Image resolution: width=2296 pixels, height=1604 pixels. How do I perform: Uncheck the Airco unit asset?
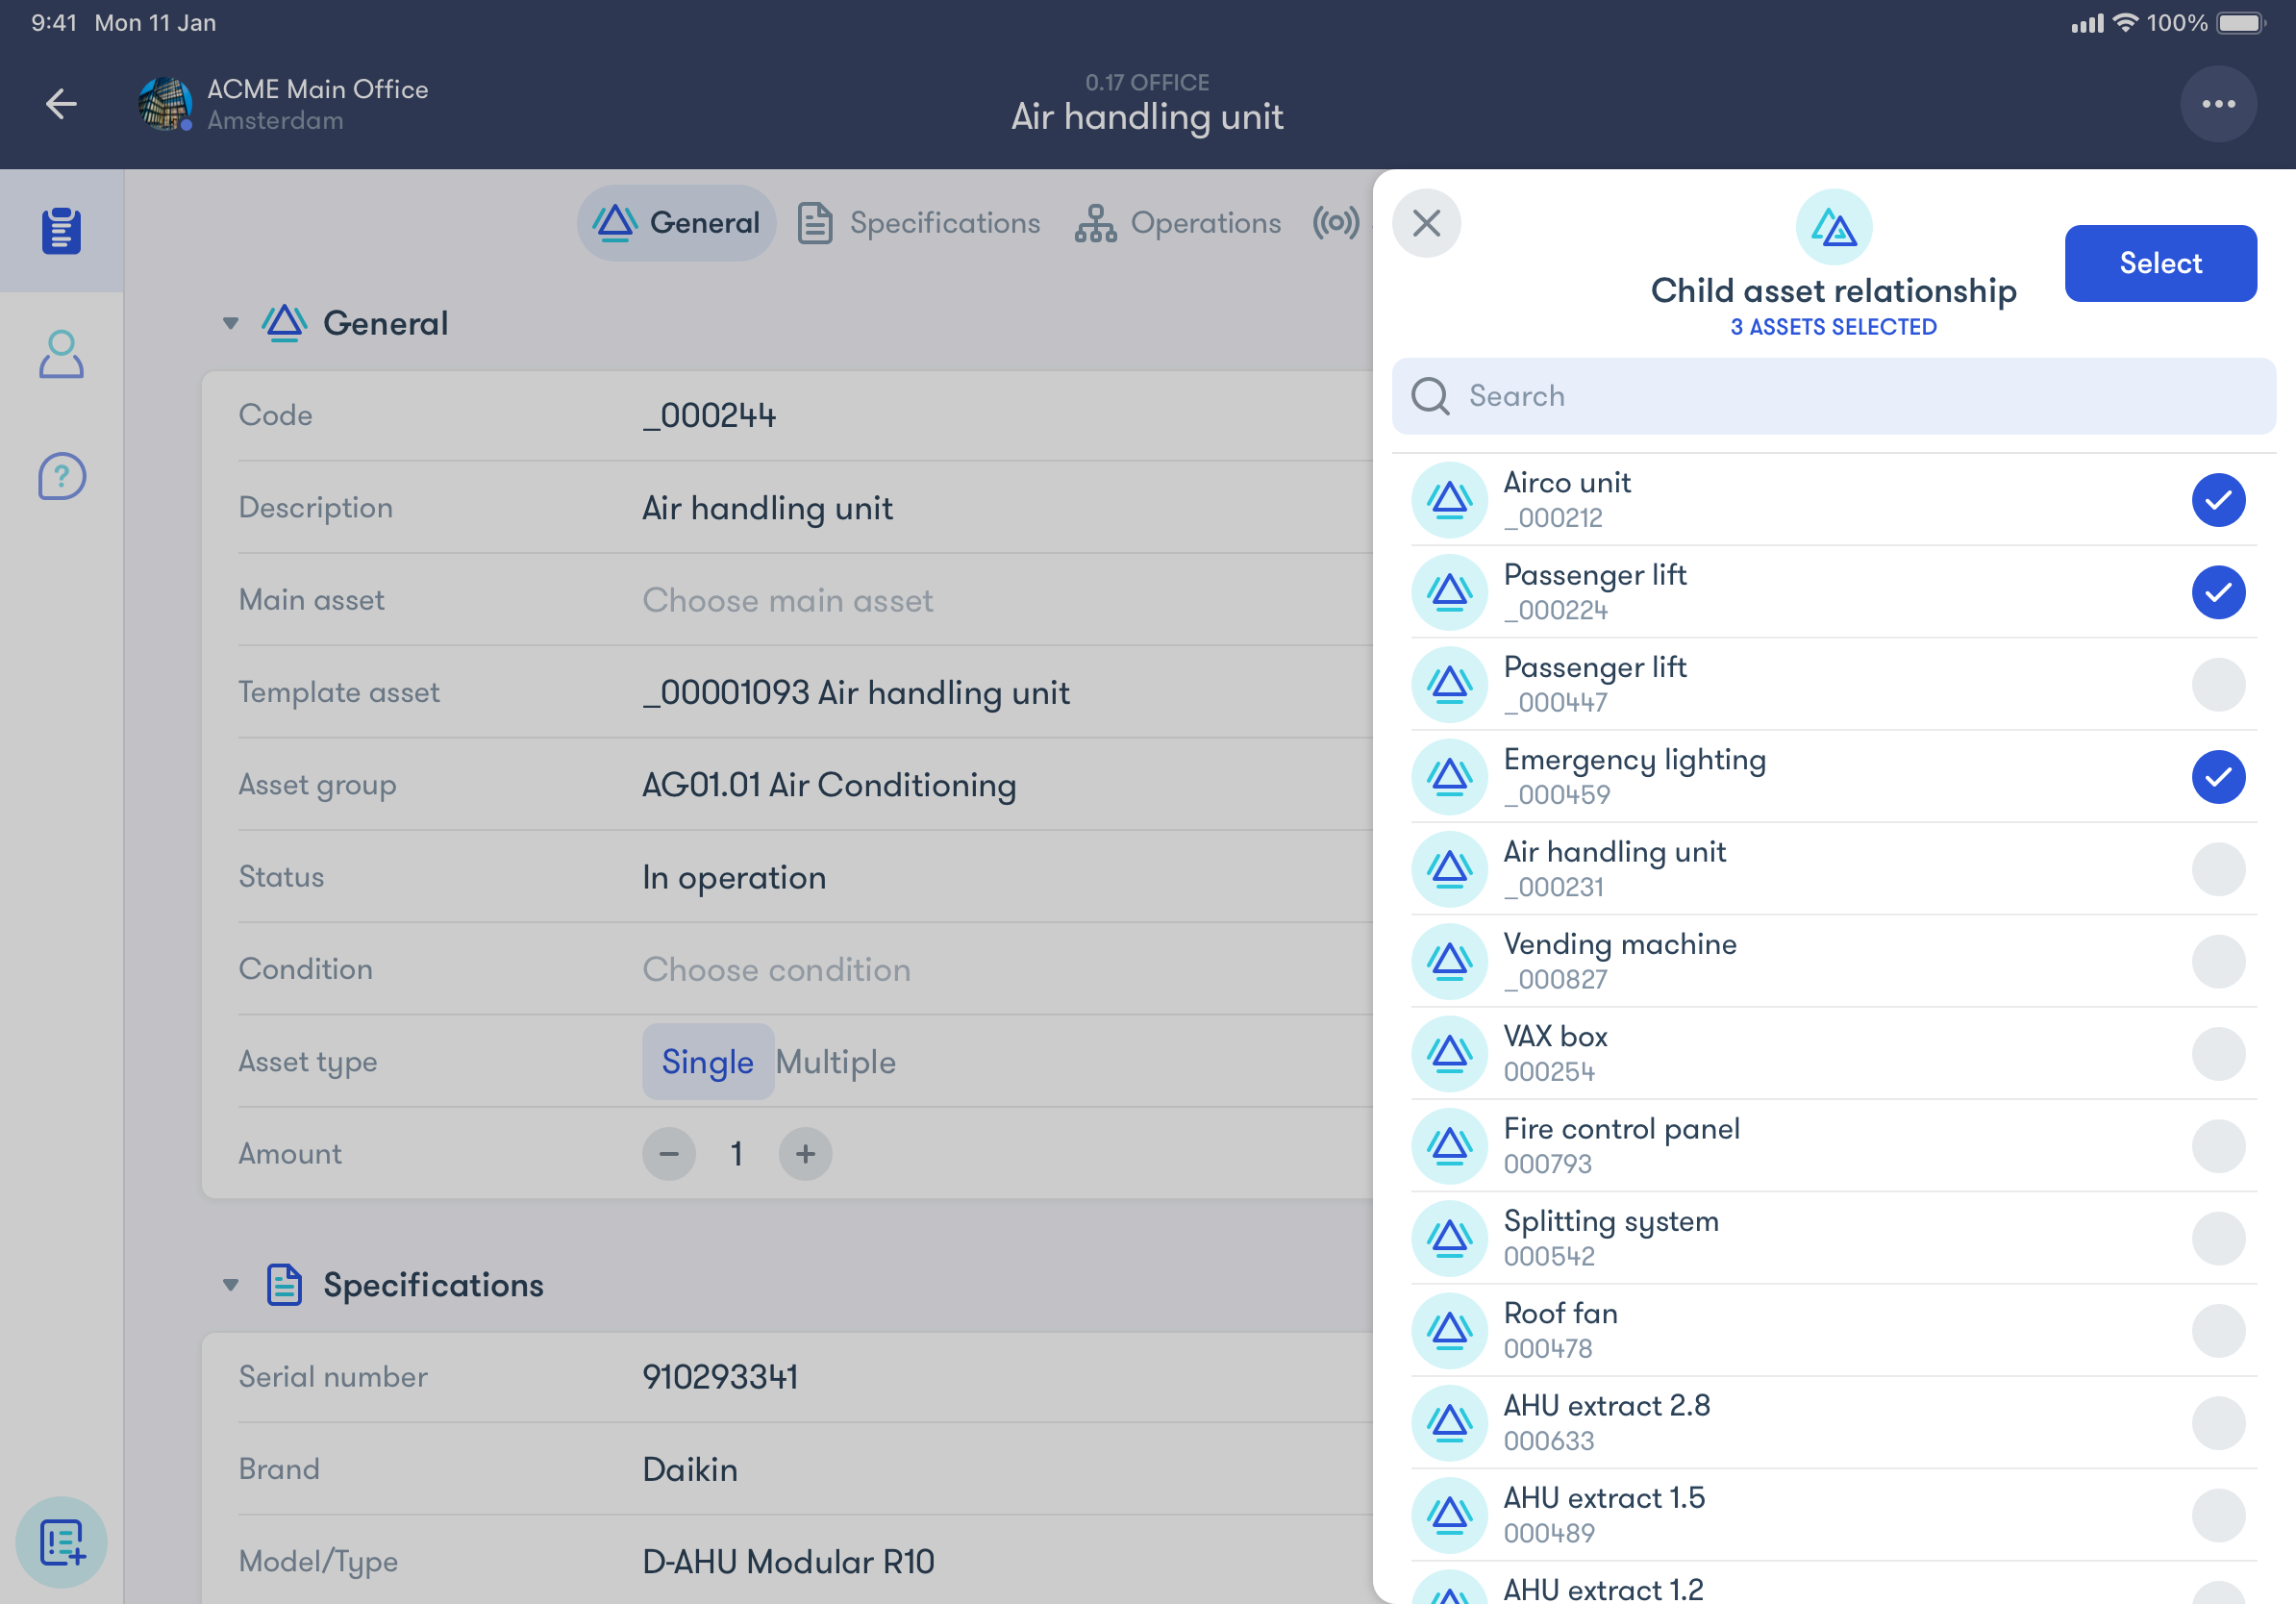[2217, 500]
